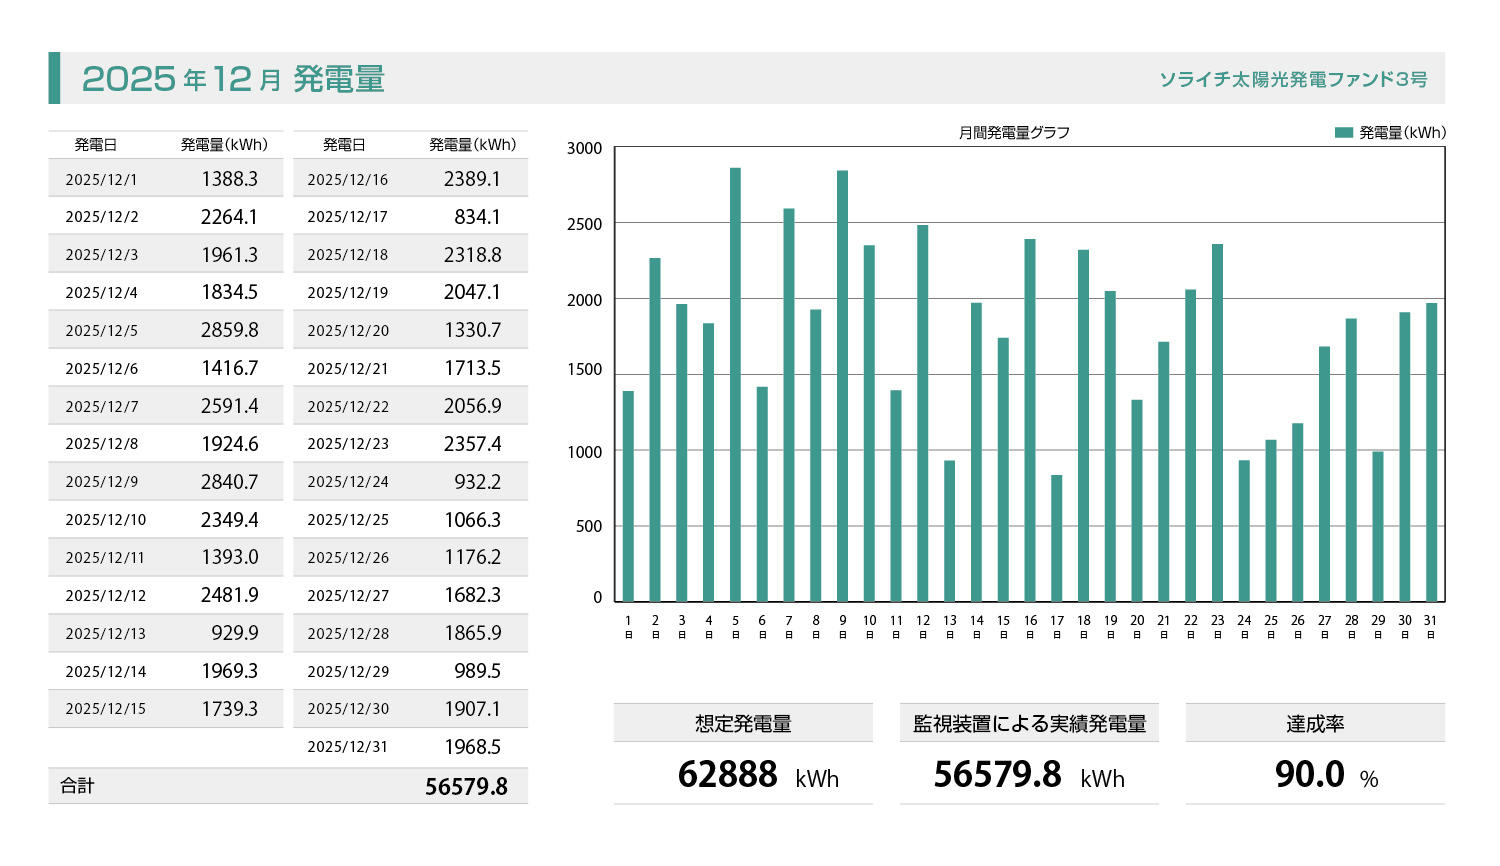The width and height of the screenshot is (1500, 866).
Task: Click the ソライチ太陽光発電ファンド3号 title text
Action: tap(1293, 79)
